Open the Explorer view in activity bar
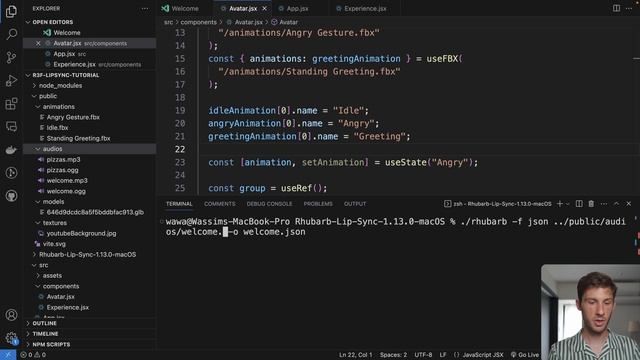 (x=11, y=11)
